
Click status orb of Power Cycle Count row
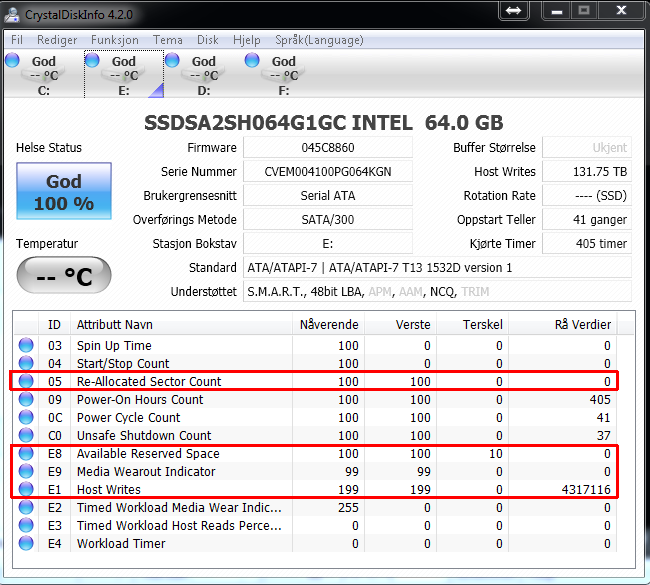[x=26, y=418]
